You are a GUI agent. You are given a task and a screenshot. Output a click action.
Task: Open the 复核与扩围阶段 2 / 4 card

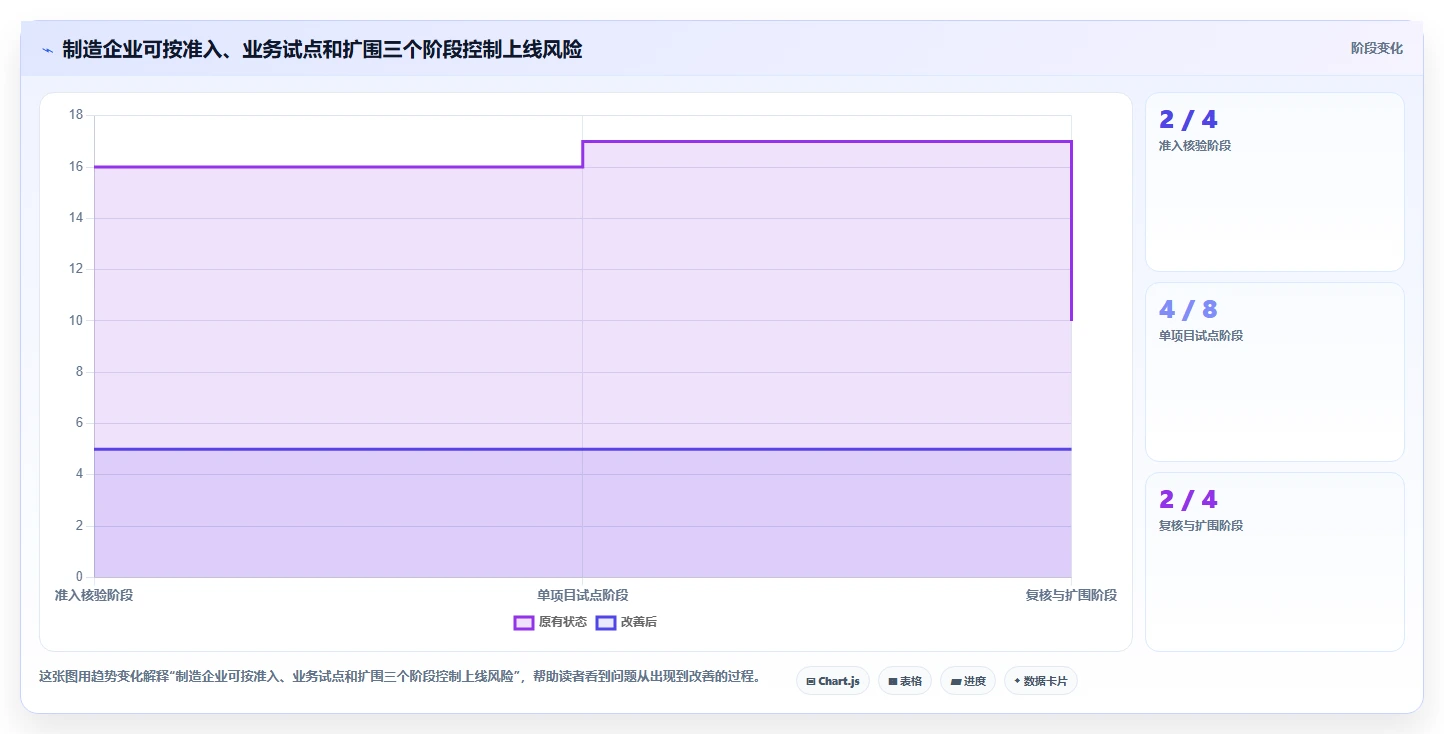1274,562
